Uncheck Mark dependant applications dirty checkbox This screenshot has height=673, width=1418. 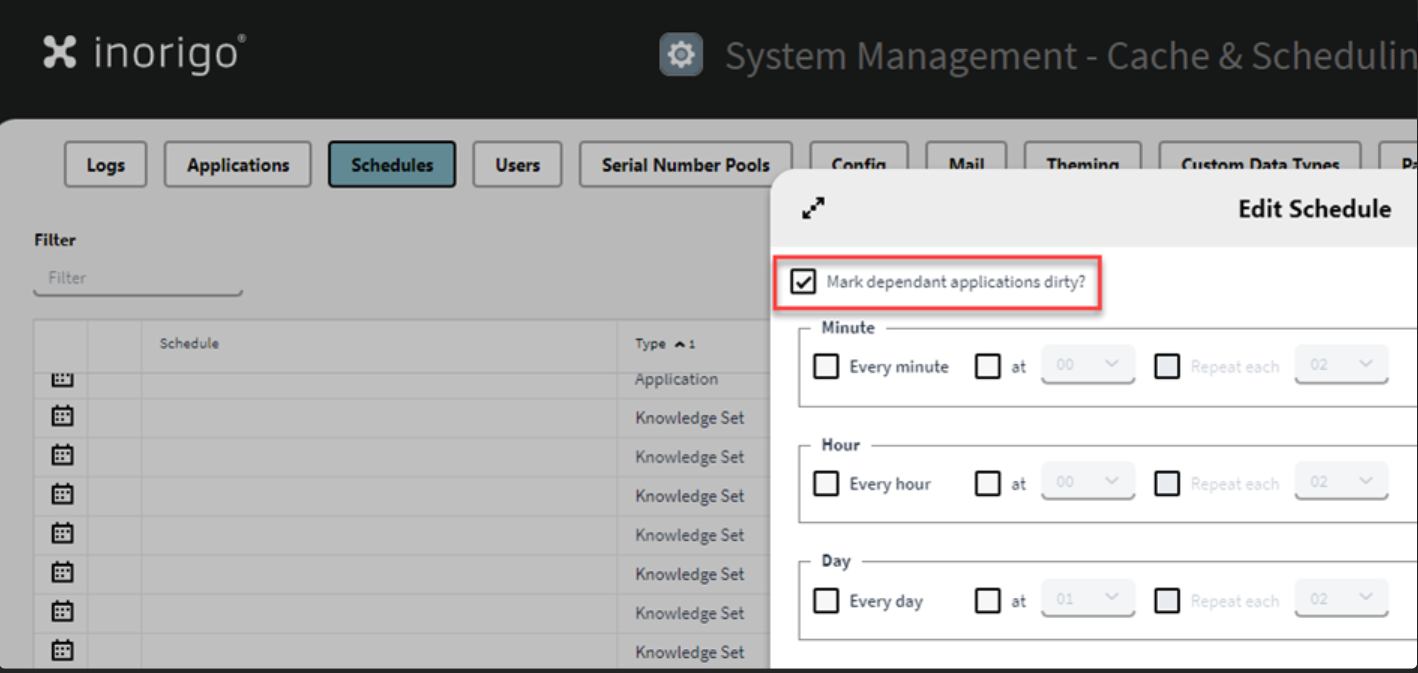803,282
